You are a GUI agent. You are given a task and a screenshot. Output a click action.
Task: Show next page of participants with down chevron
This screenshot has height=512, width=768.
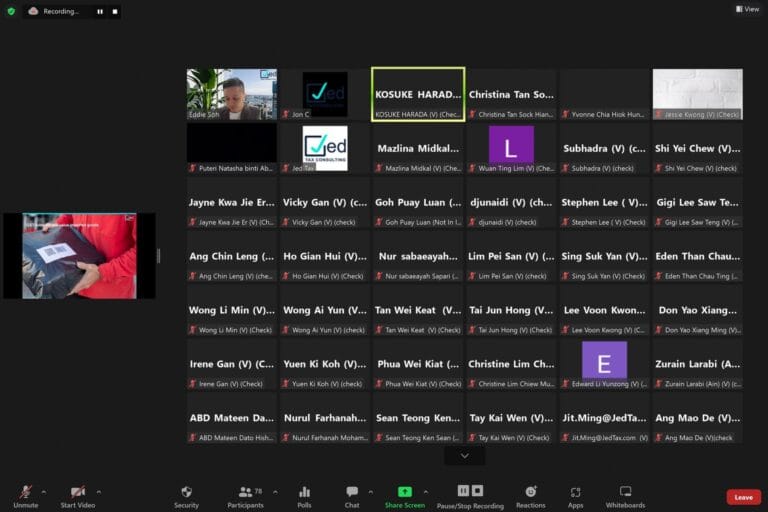(464, 456)
